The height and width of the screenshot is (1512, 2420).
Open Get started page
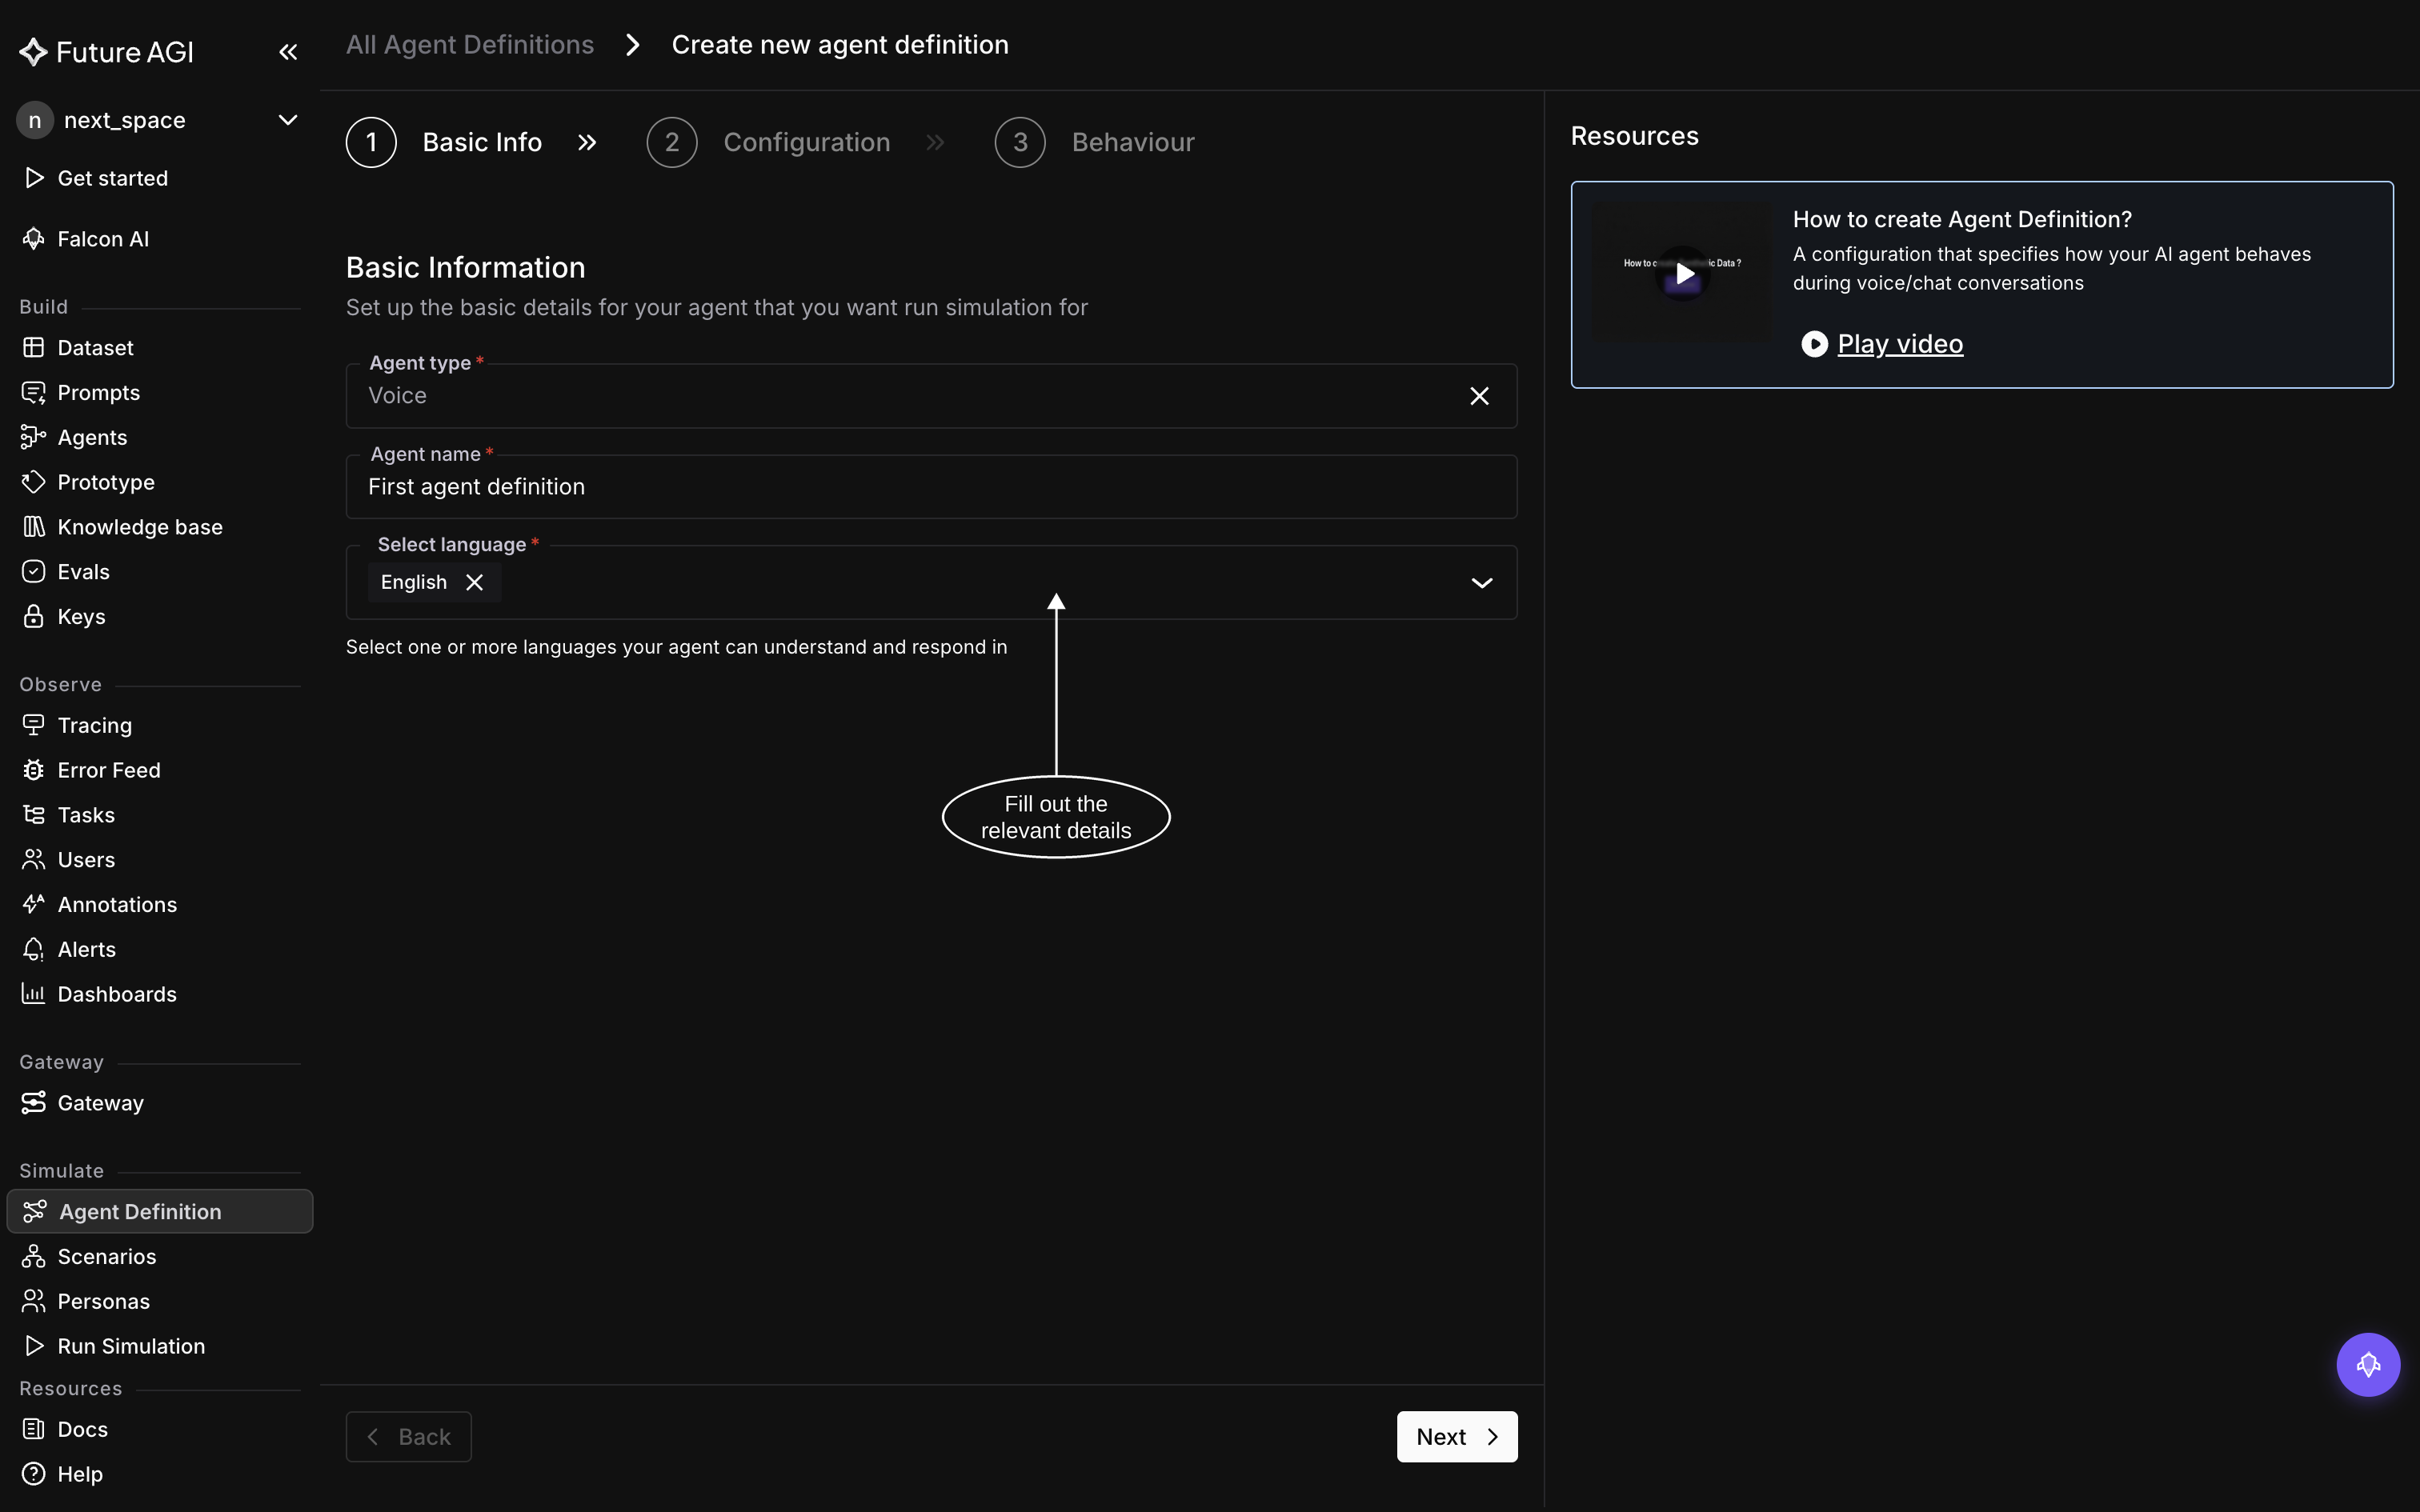click(112, 178)
